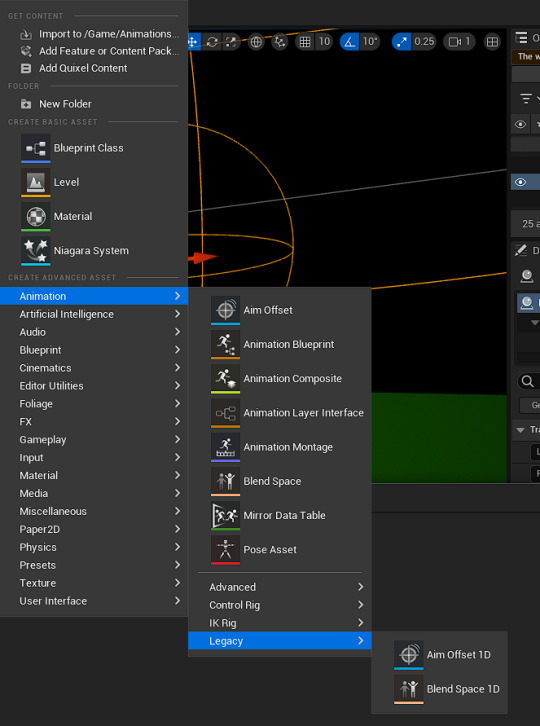540x726 pixels.
Task: Open the Paper2D submenu
Action: coord(94,530)
